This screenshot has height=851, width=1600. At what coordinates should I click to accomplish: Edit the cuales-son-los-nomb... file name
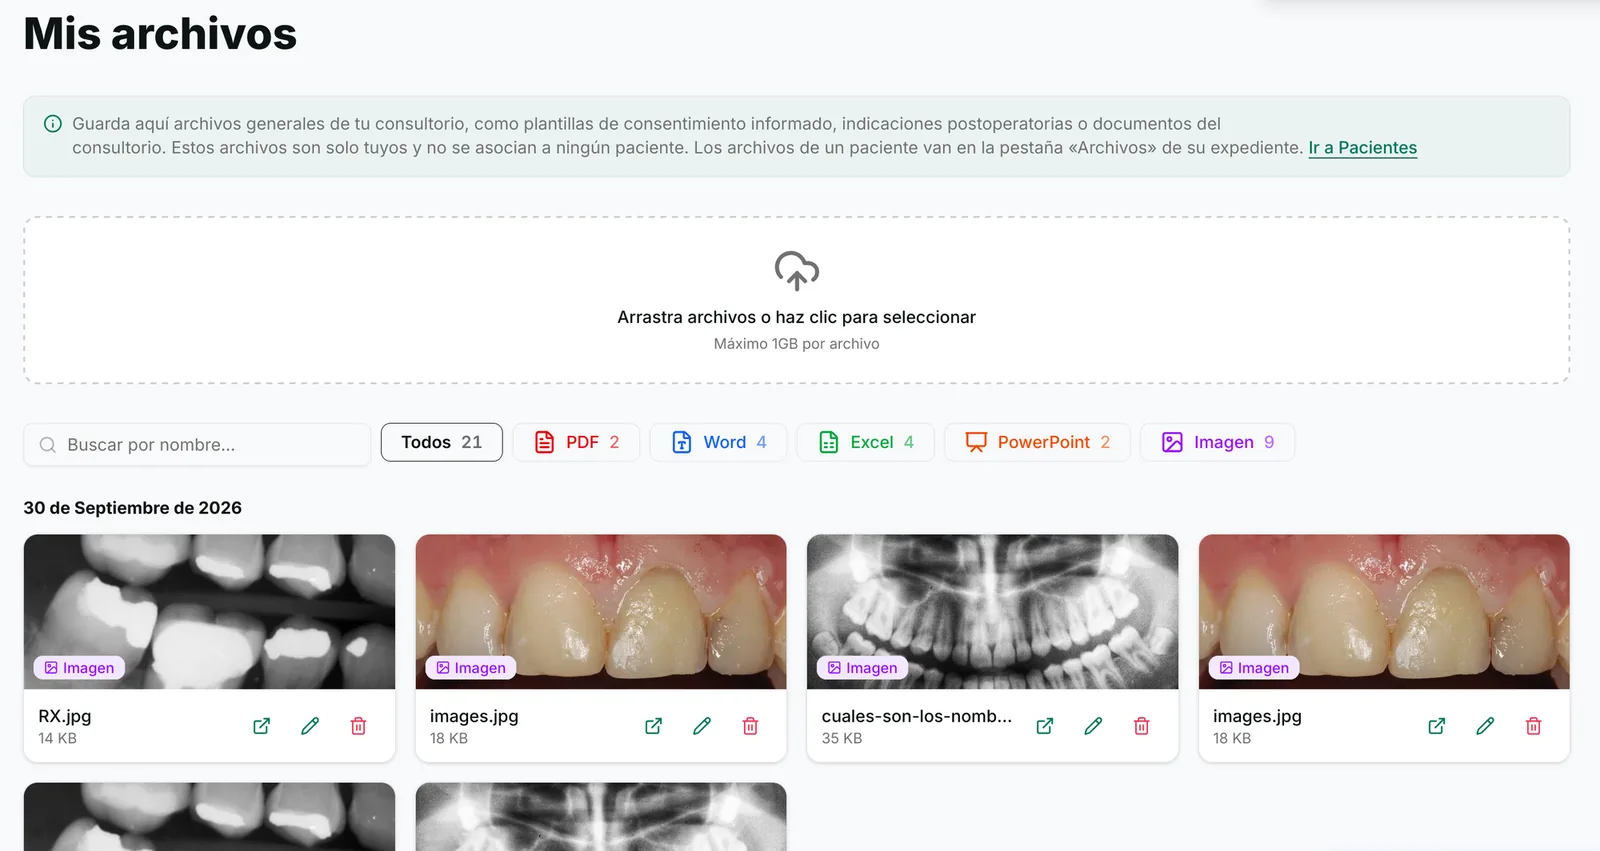click(1093, 726)
